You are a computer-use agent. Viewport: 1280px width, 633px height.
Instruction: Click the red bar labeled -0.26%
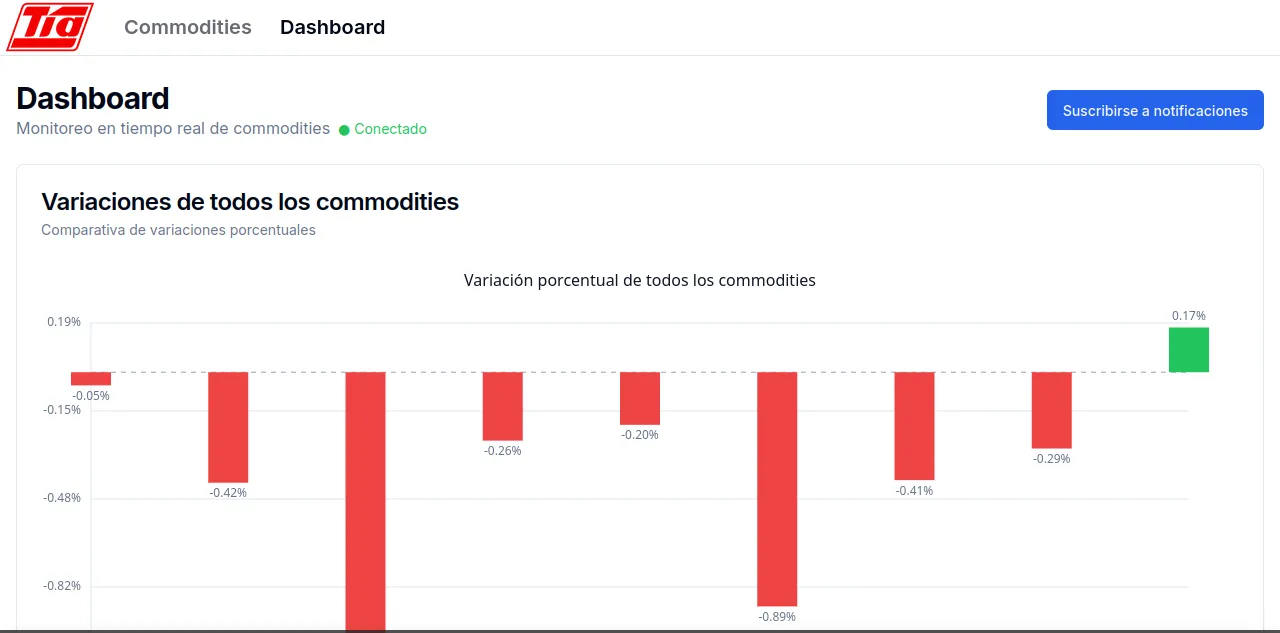[x=503, y=406]
